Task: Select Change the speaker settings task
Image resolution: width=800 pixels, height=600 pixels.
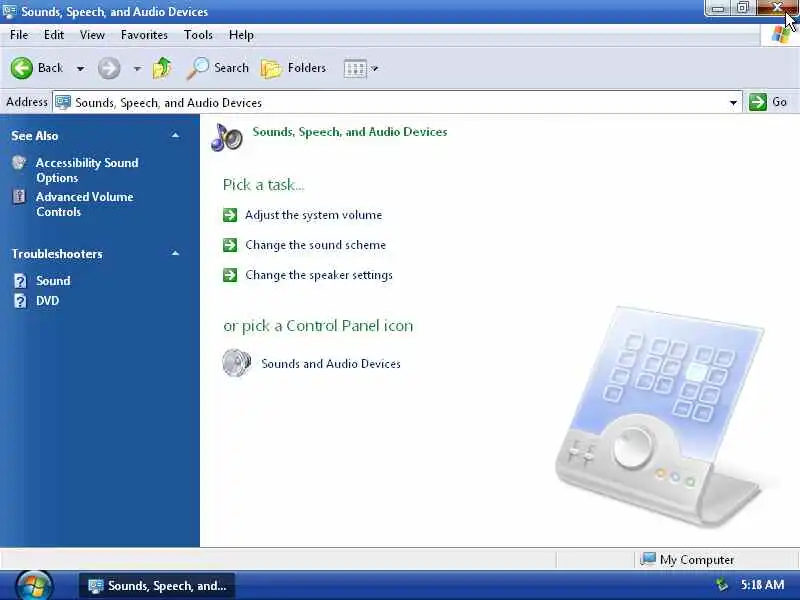Action: [x=319, y=275]
